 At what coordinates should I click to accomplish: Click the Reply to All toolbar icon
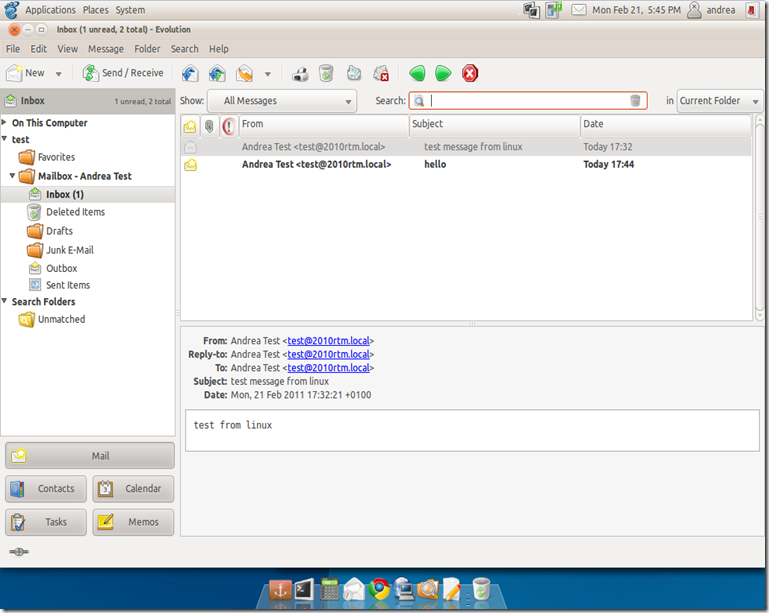tap(217, 74)
